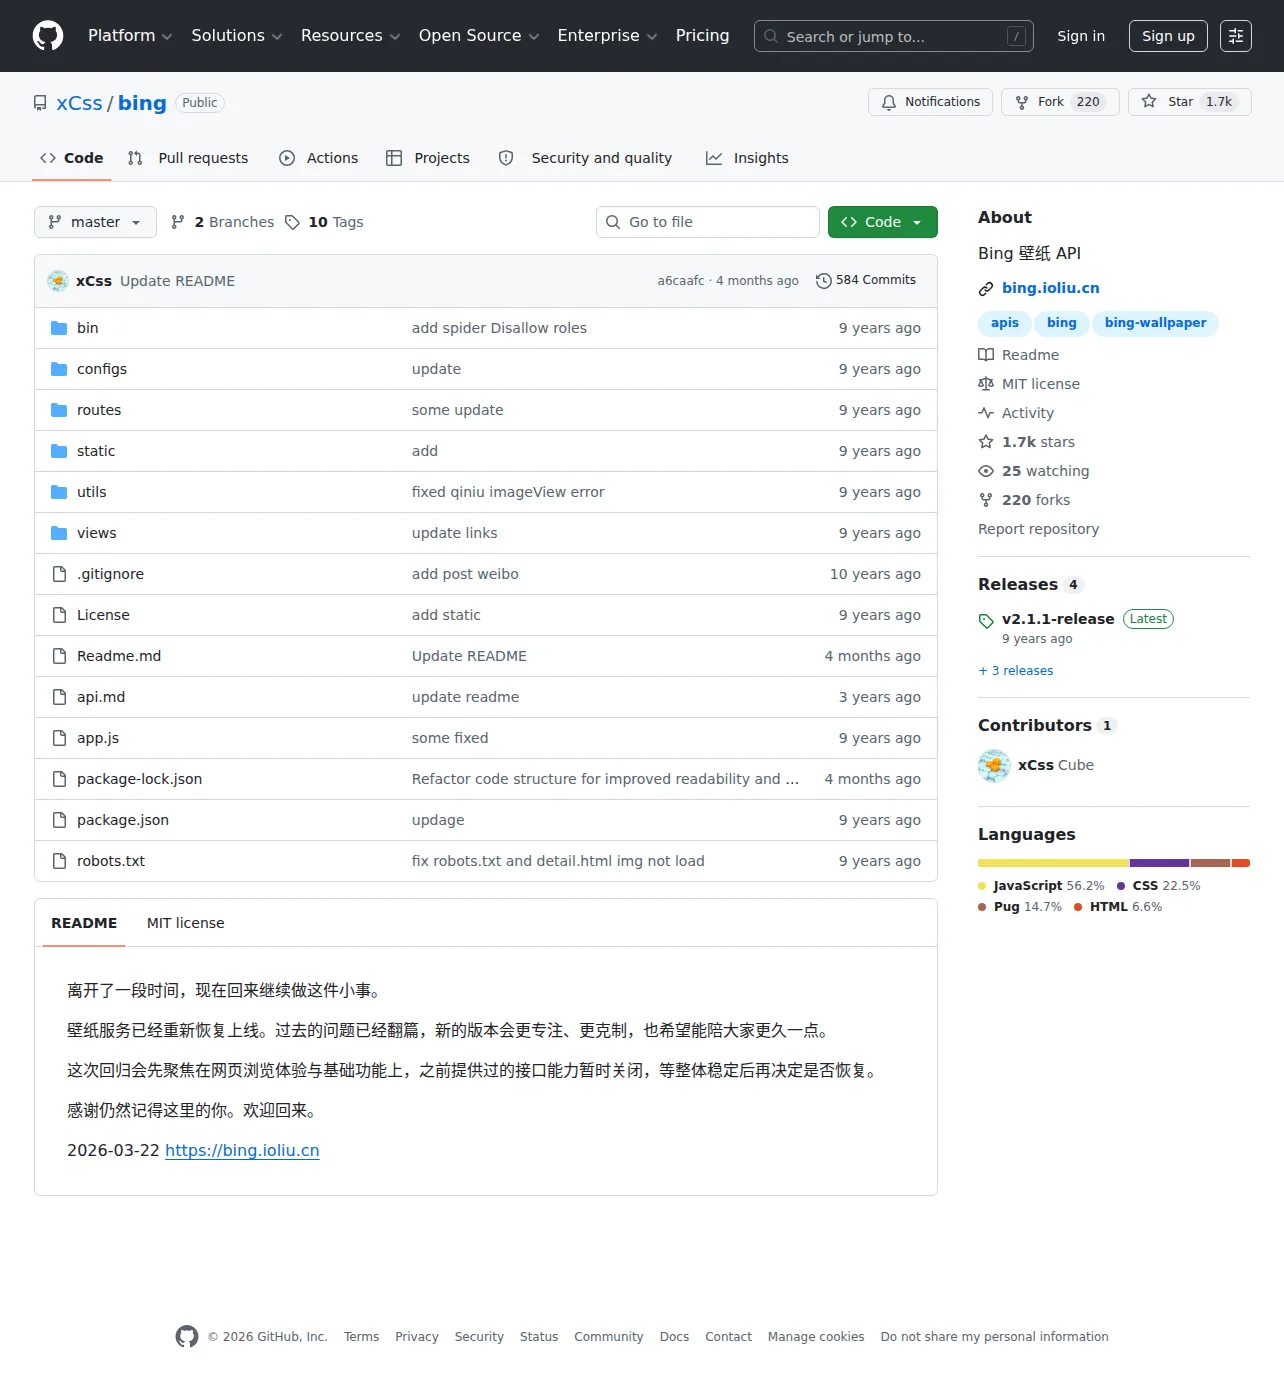Screen dimensions: 1284x1390
Task: Open commit hash a6caafc
Action: [681, 281]
